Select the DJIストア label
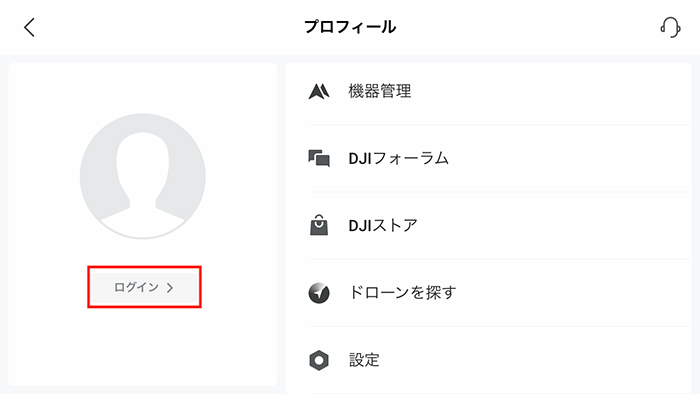The height and width of the screenshot is (394, 700). pyautogui.click(x=383, y=225)
